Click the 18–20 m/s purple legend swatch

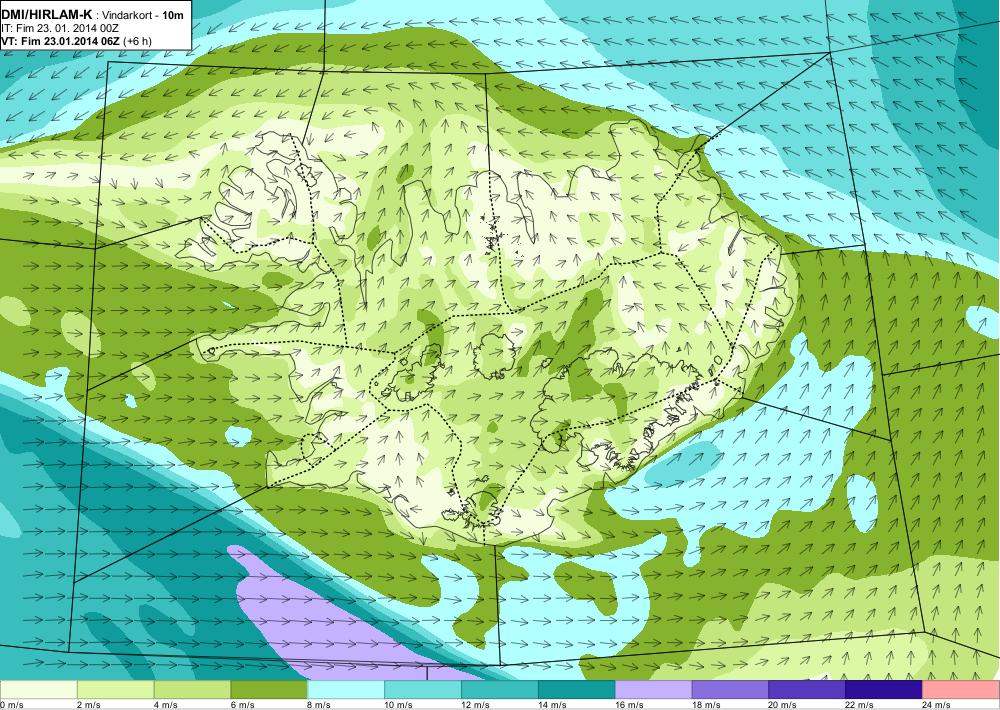pos(730,690)
